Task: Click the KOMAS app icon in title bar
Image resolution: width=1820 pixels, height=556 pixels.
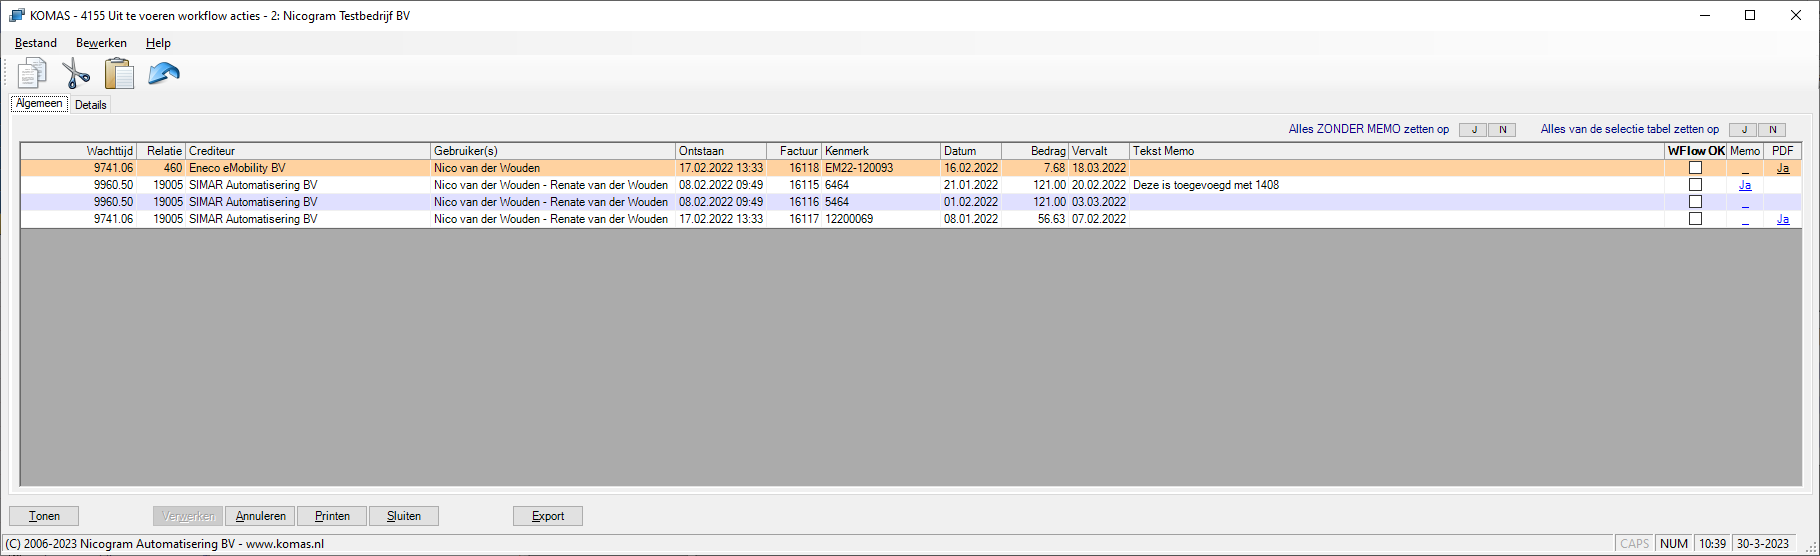Action: [17, 16]
